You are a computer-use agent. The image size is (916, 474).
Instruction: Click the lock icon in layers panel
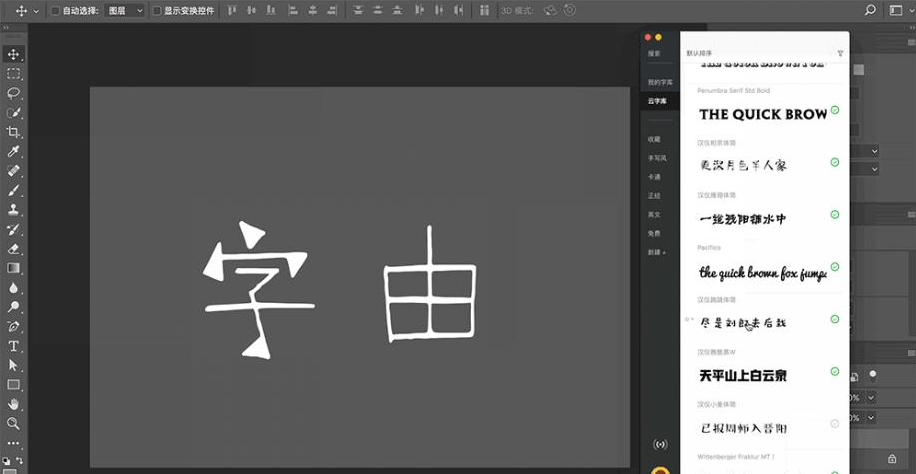point(891,458)
